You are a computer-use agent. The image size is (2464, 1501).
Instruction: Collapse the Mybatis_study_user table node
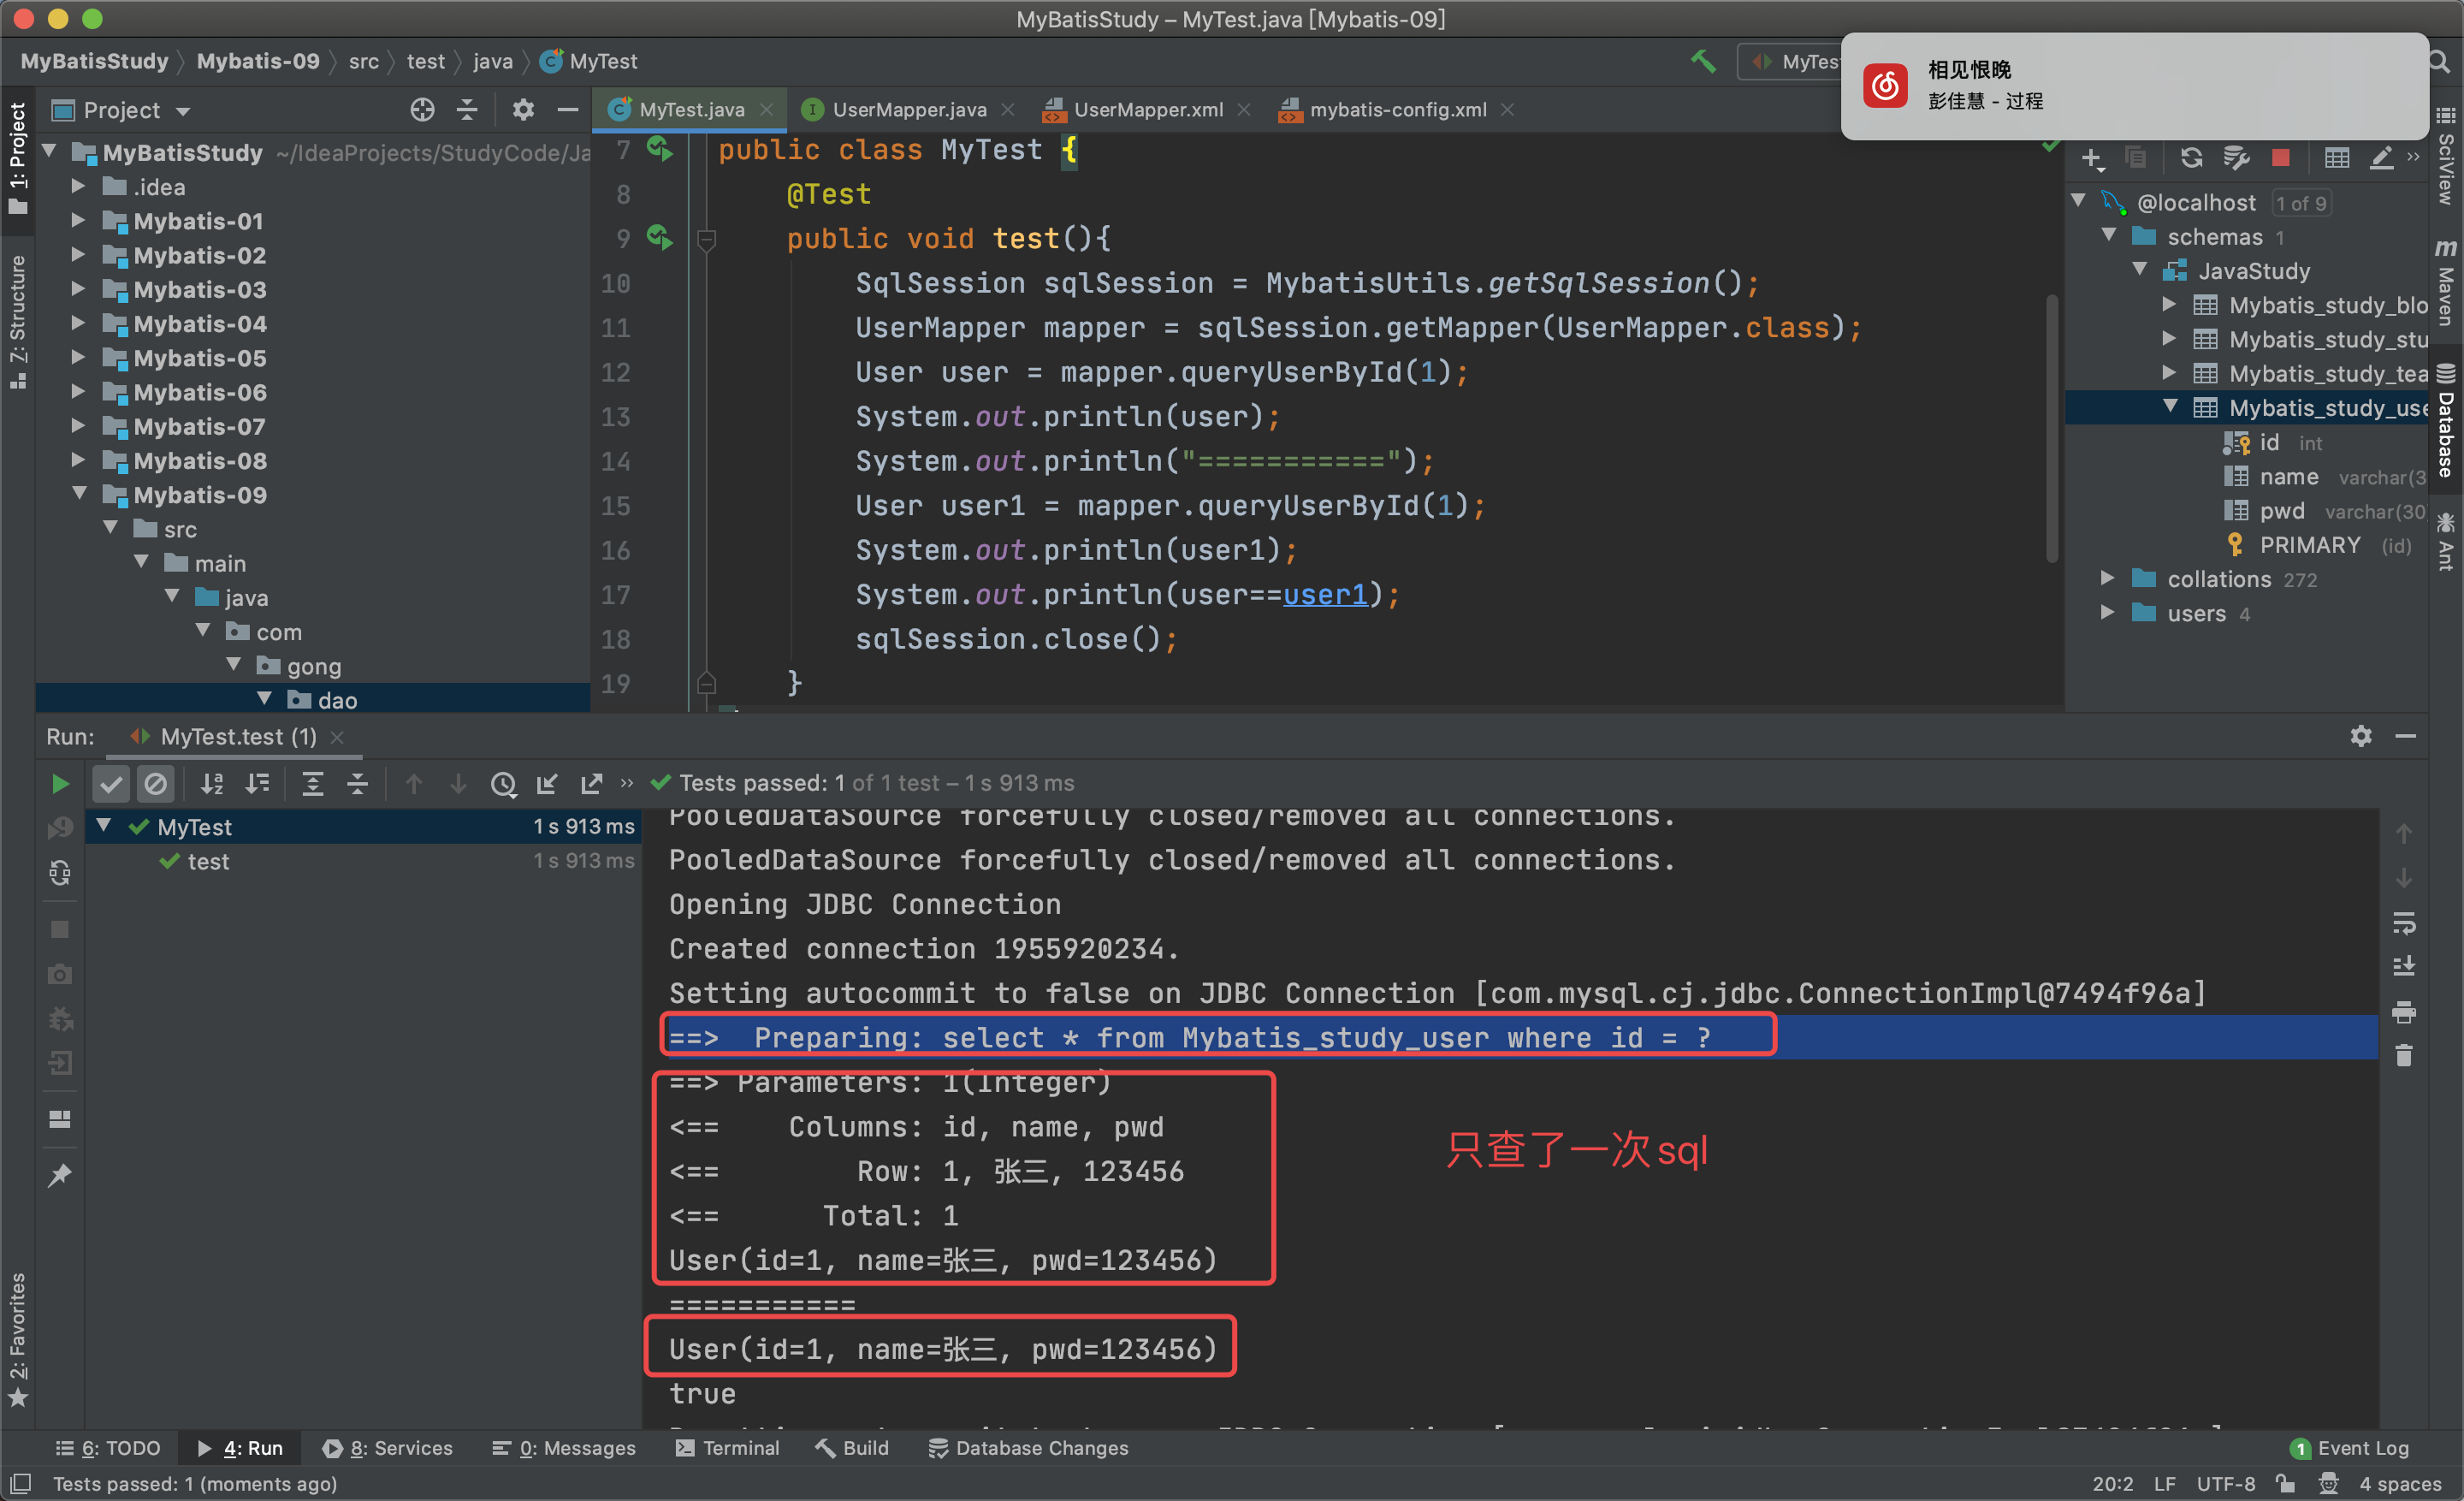[x=2170, y=406]
